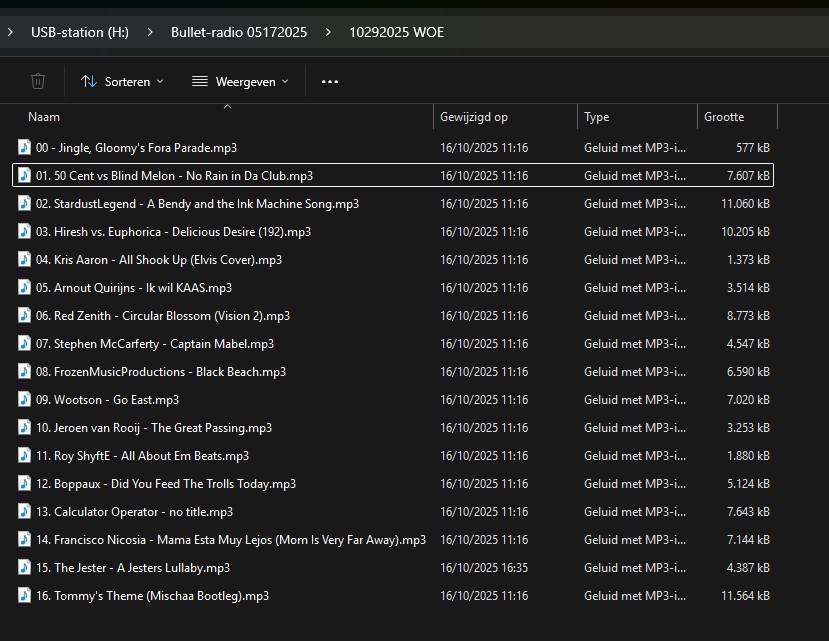Click the 3.514 kB size value
The height and width of the screenshot is (641, 829).
click(x=748, y=288)
